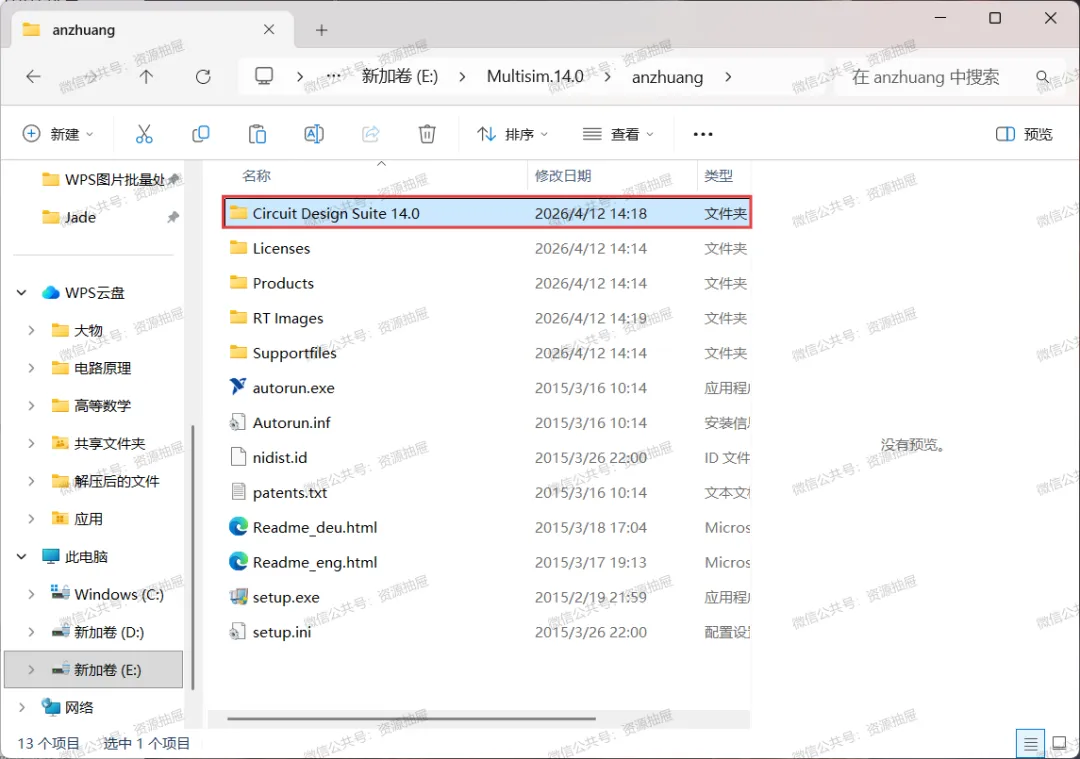Open the three-dot more options menu
Image resolution: width=1080 pixels, height=759 pixels.
coord(703,134)
